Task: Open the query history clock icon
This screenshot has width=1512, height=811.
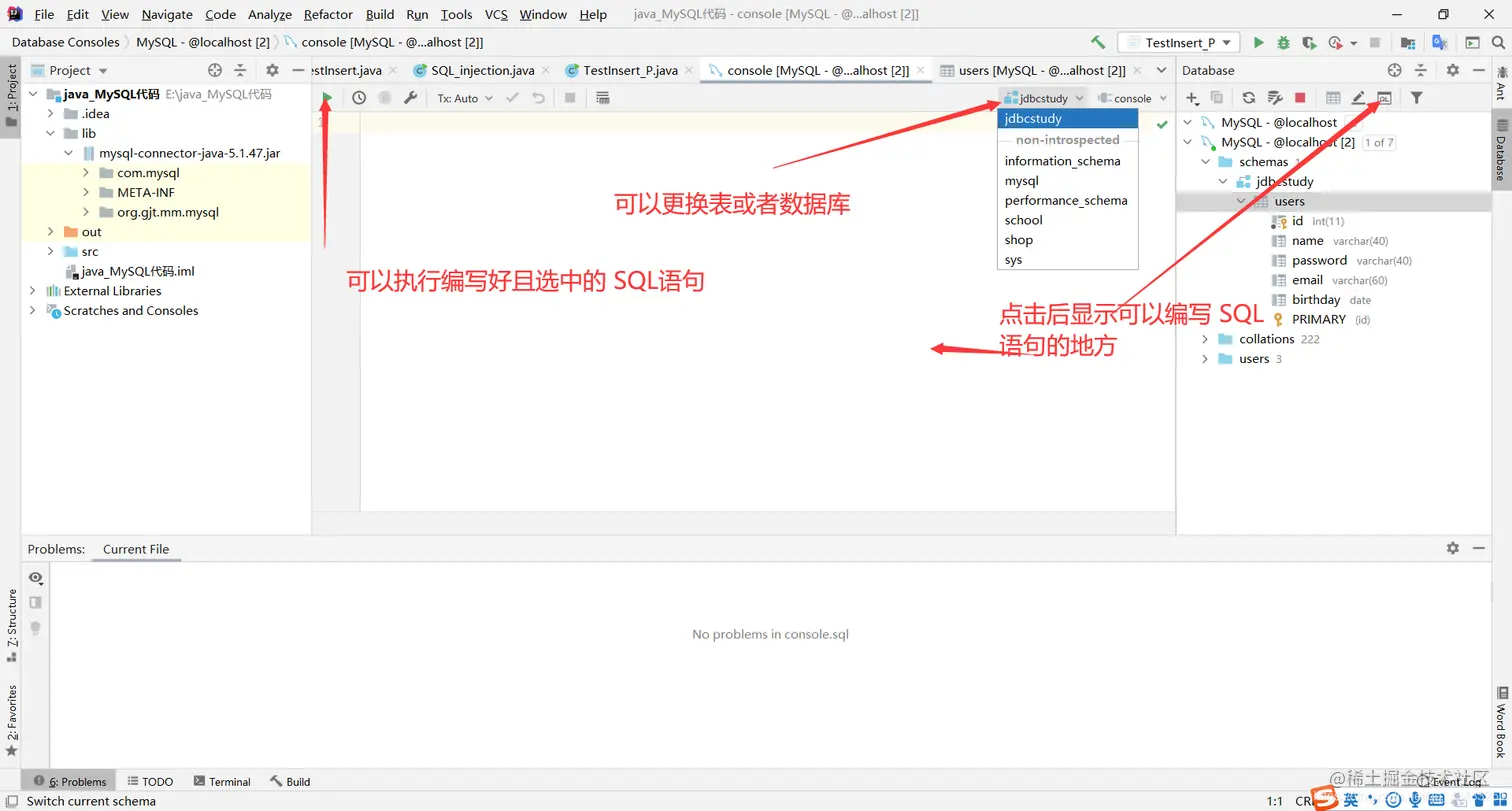Action: 359,98
